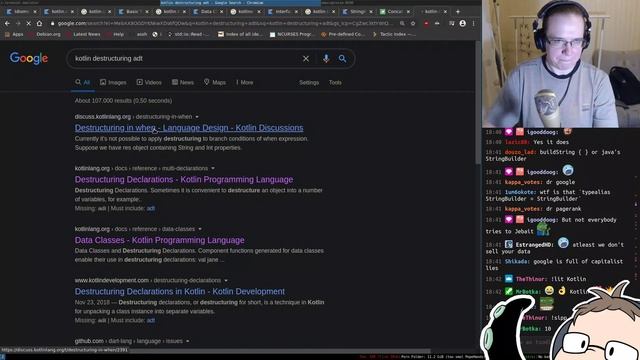Viewport: 640px width, 360px height.
Task: Open Destructuring Declarations - Kotlin Programming Language
Action: coord(184,180)
